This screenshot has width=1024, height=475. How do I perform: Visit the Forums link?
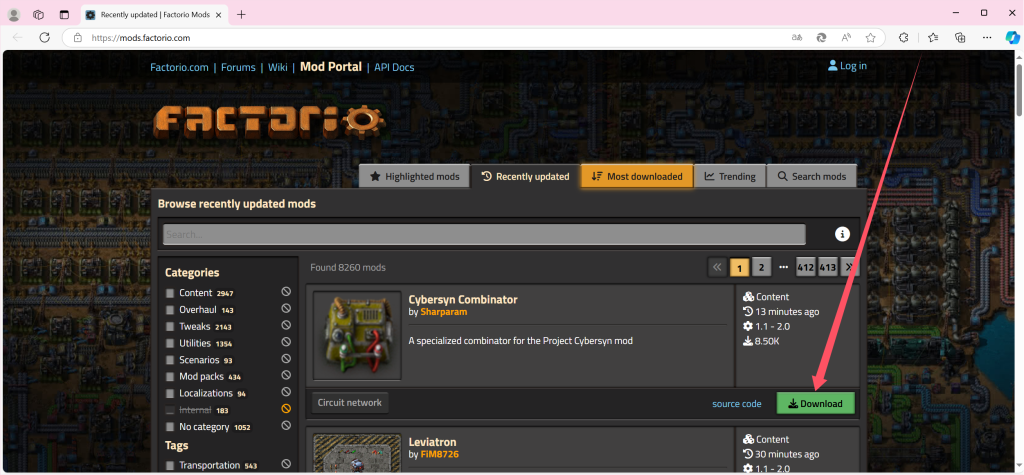pos(238,67)
